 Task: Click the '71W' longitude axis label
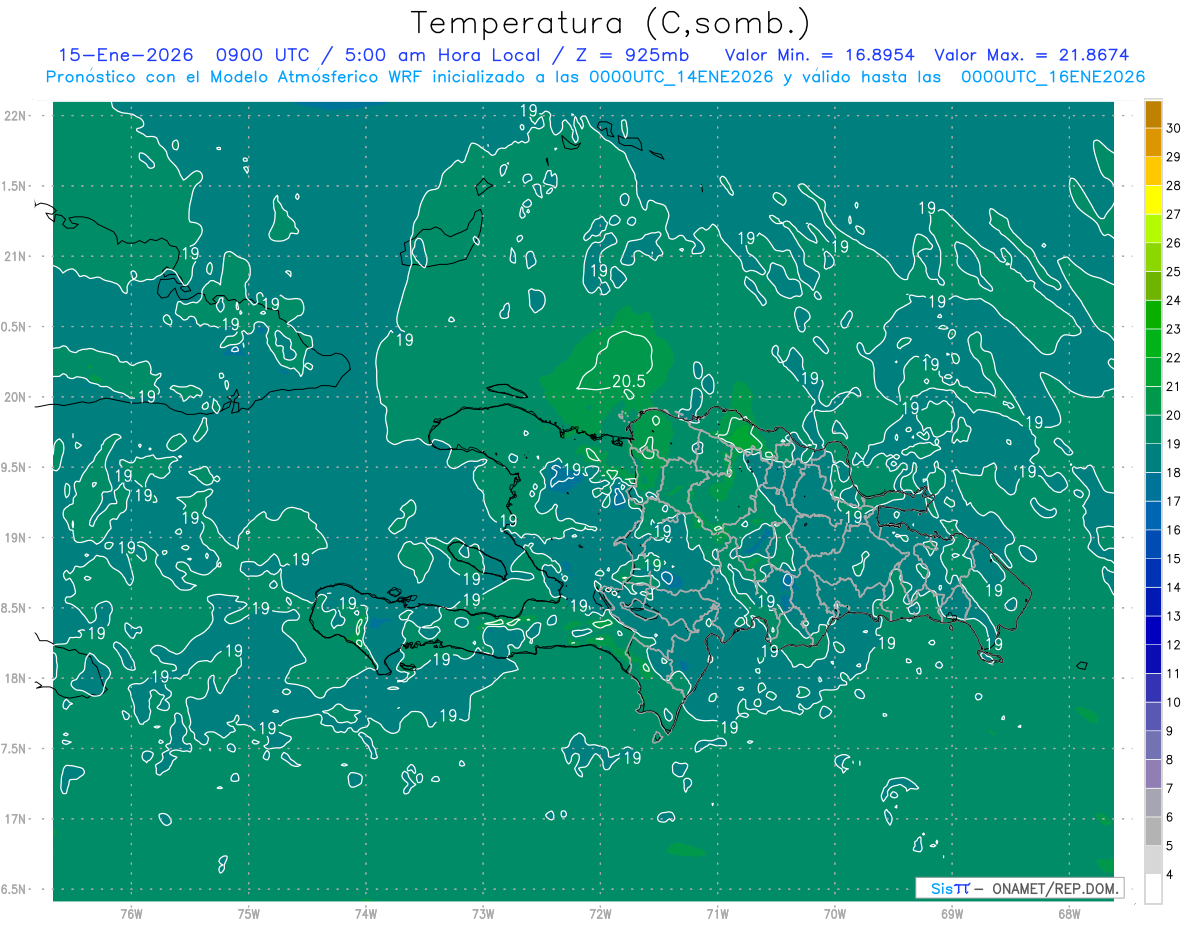tap(718, 913)
